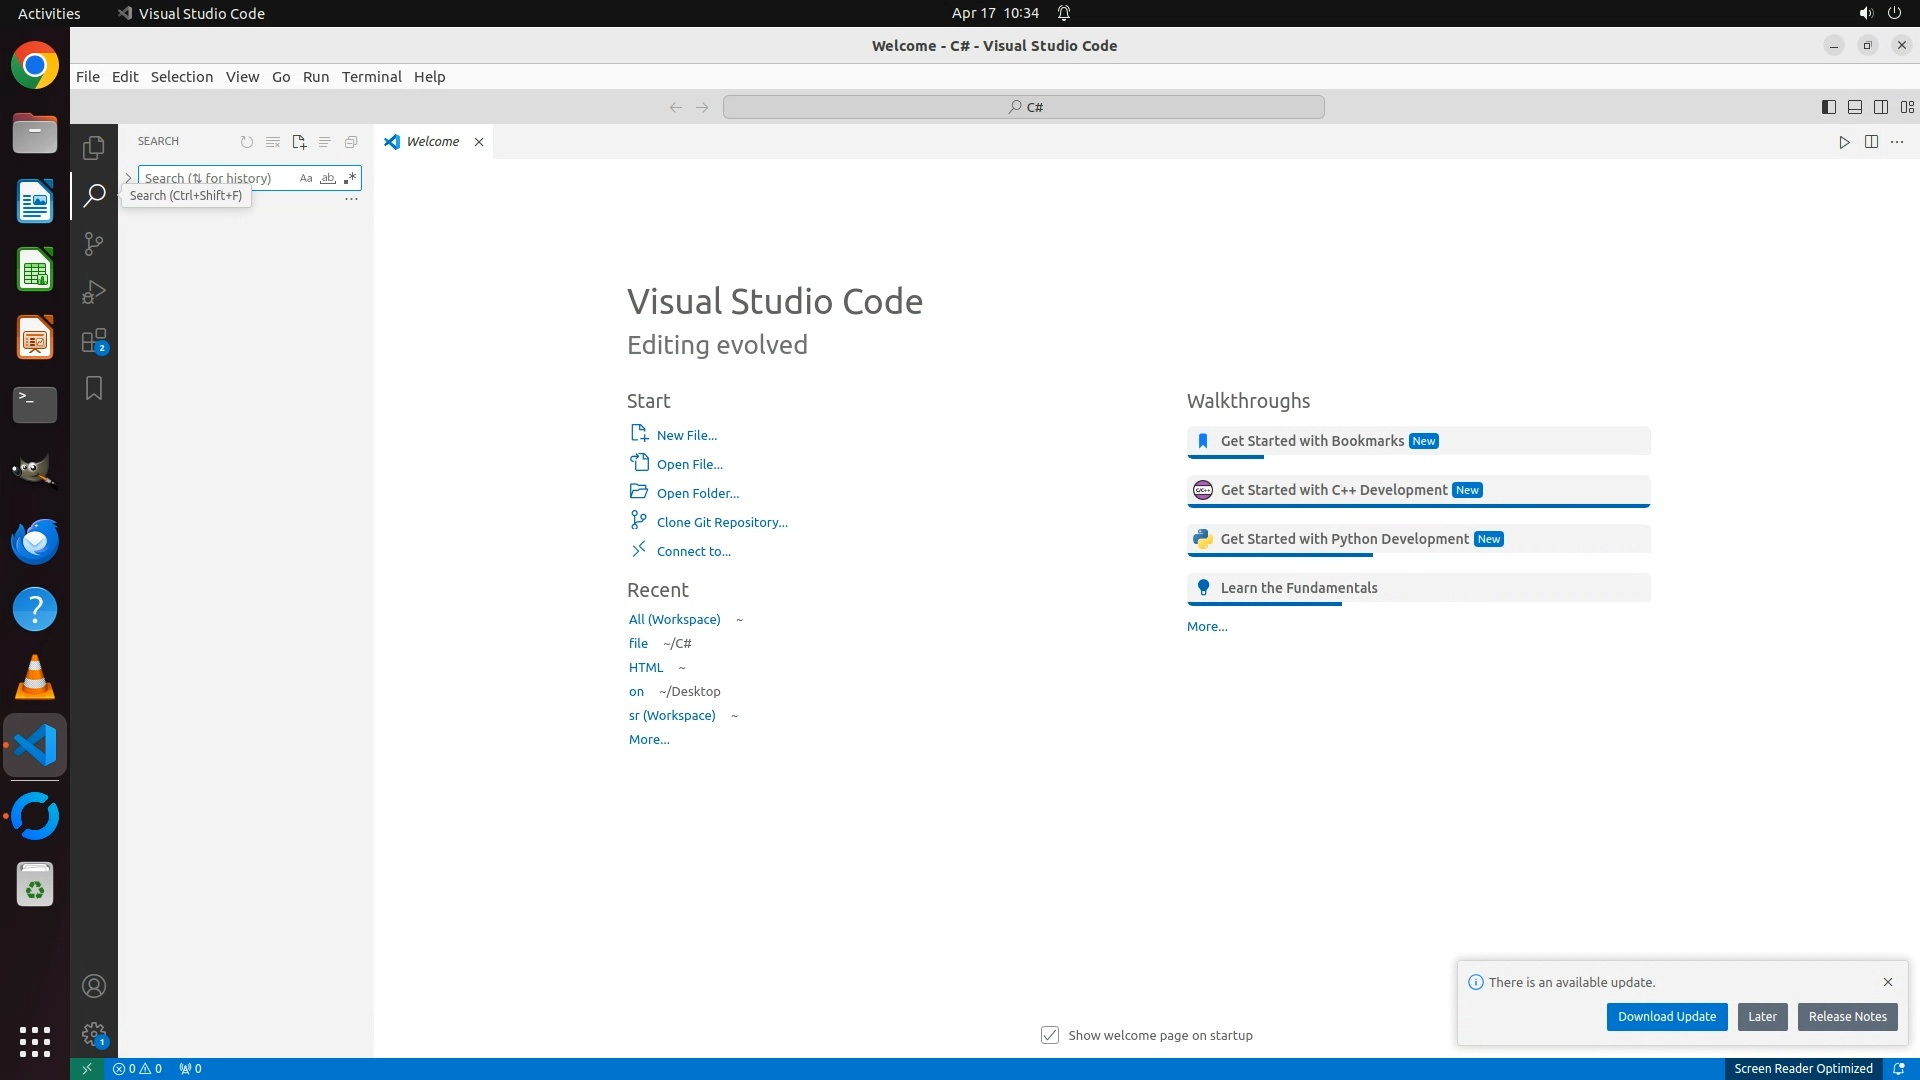Expand the Toggle Replace chevron
1920x1080 pixels.
128,178
